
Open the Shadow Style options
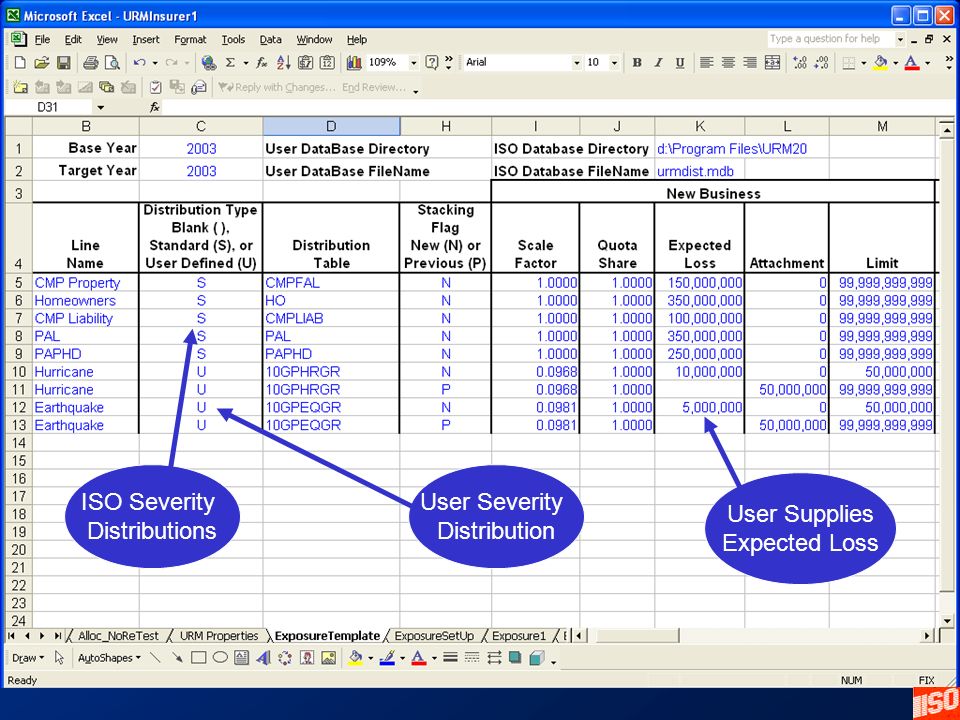pos(515,658)
